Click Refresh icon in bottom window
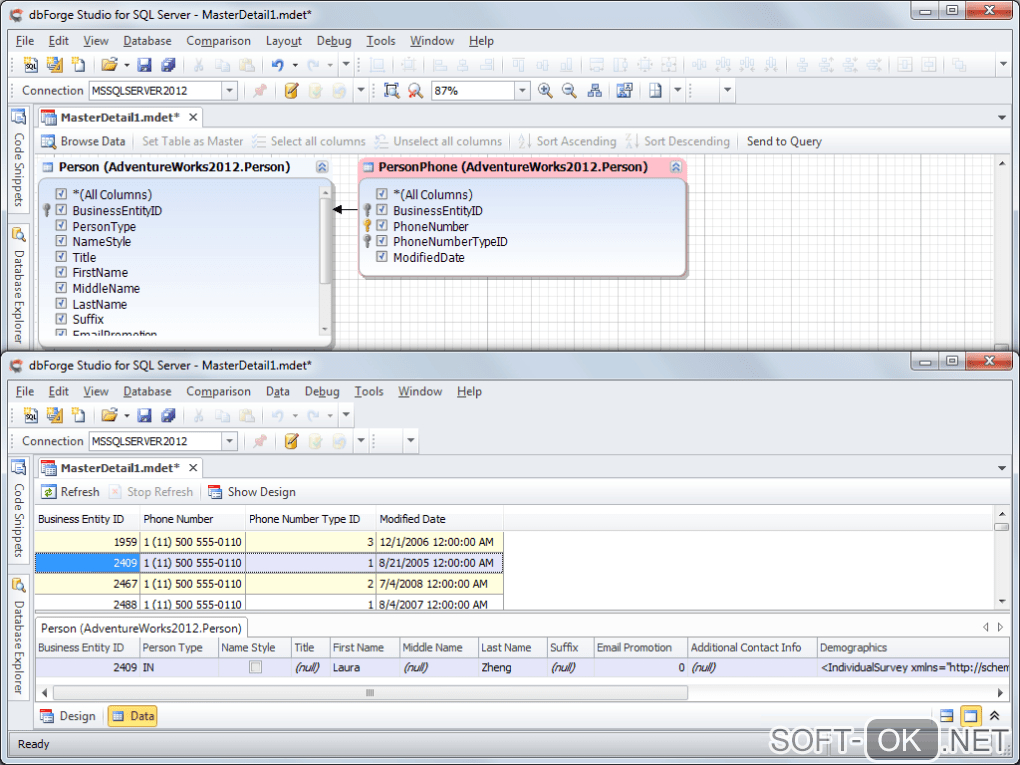Screen dimensions: 1020x765 [48, 492]
